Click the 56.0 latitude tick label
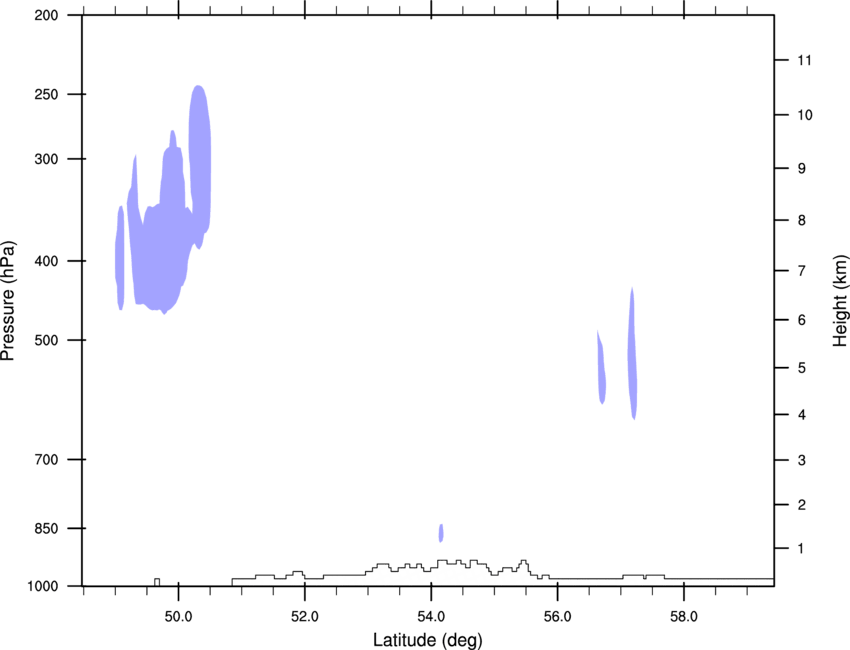The image size is (850, 650). pyautogui.click(x=557, y=617)
